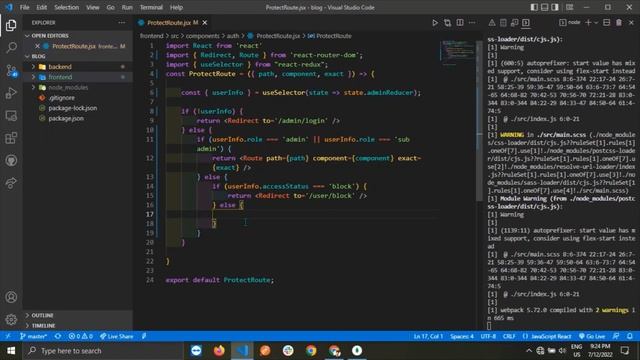Toggle primary side bar layout button
The width and height of the screenshot is (640, 360).
point(534,7)
